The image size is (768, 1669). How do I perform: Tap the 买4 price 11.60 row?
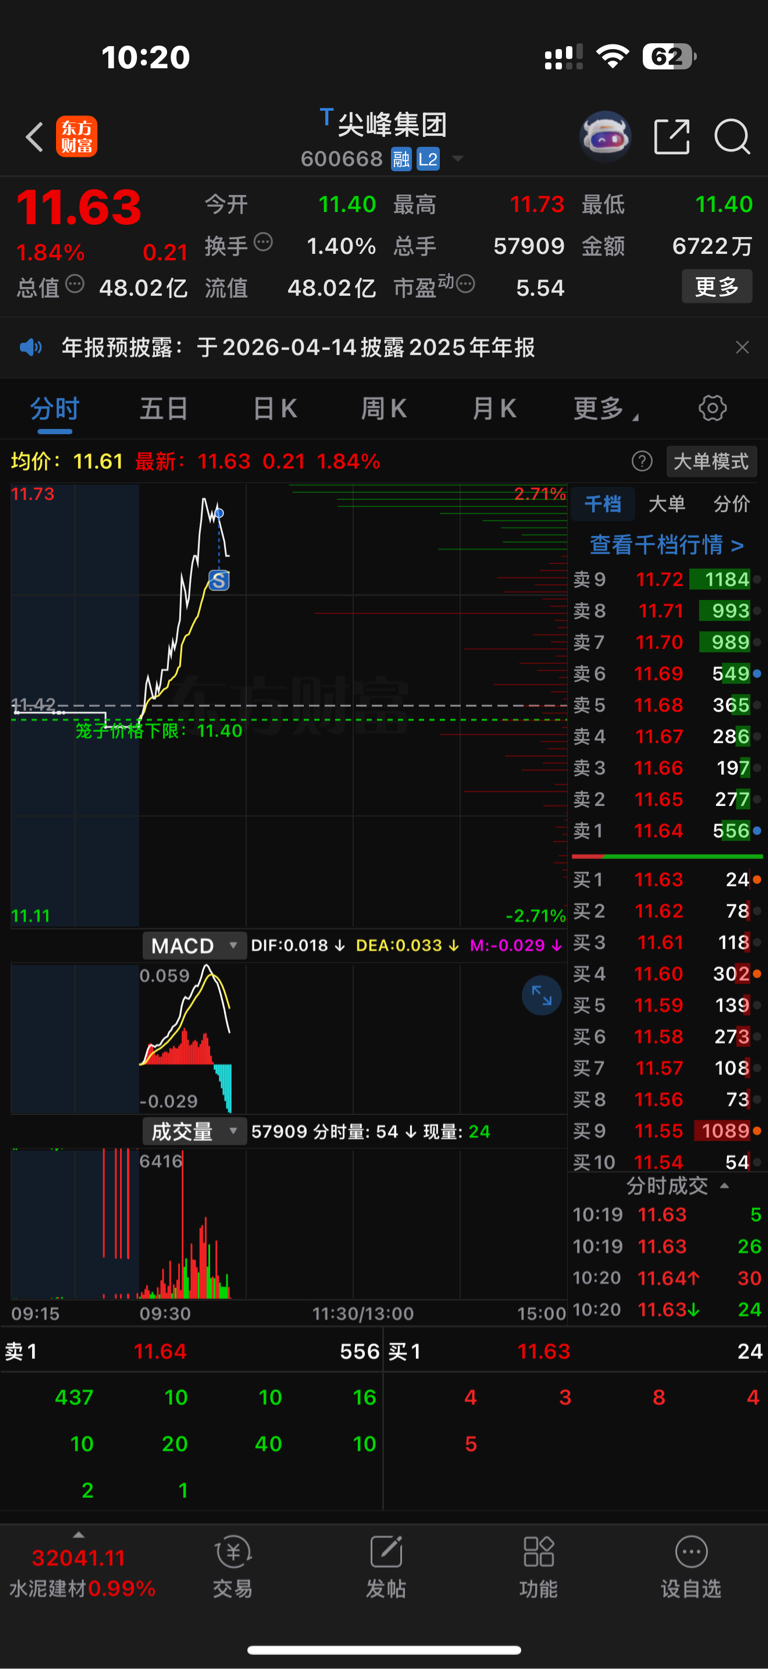667,974
